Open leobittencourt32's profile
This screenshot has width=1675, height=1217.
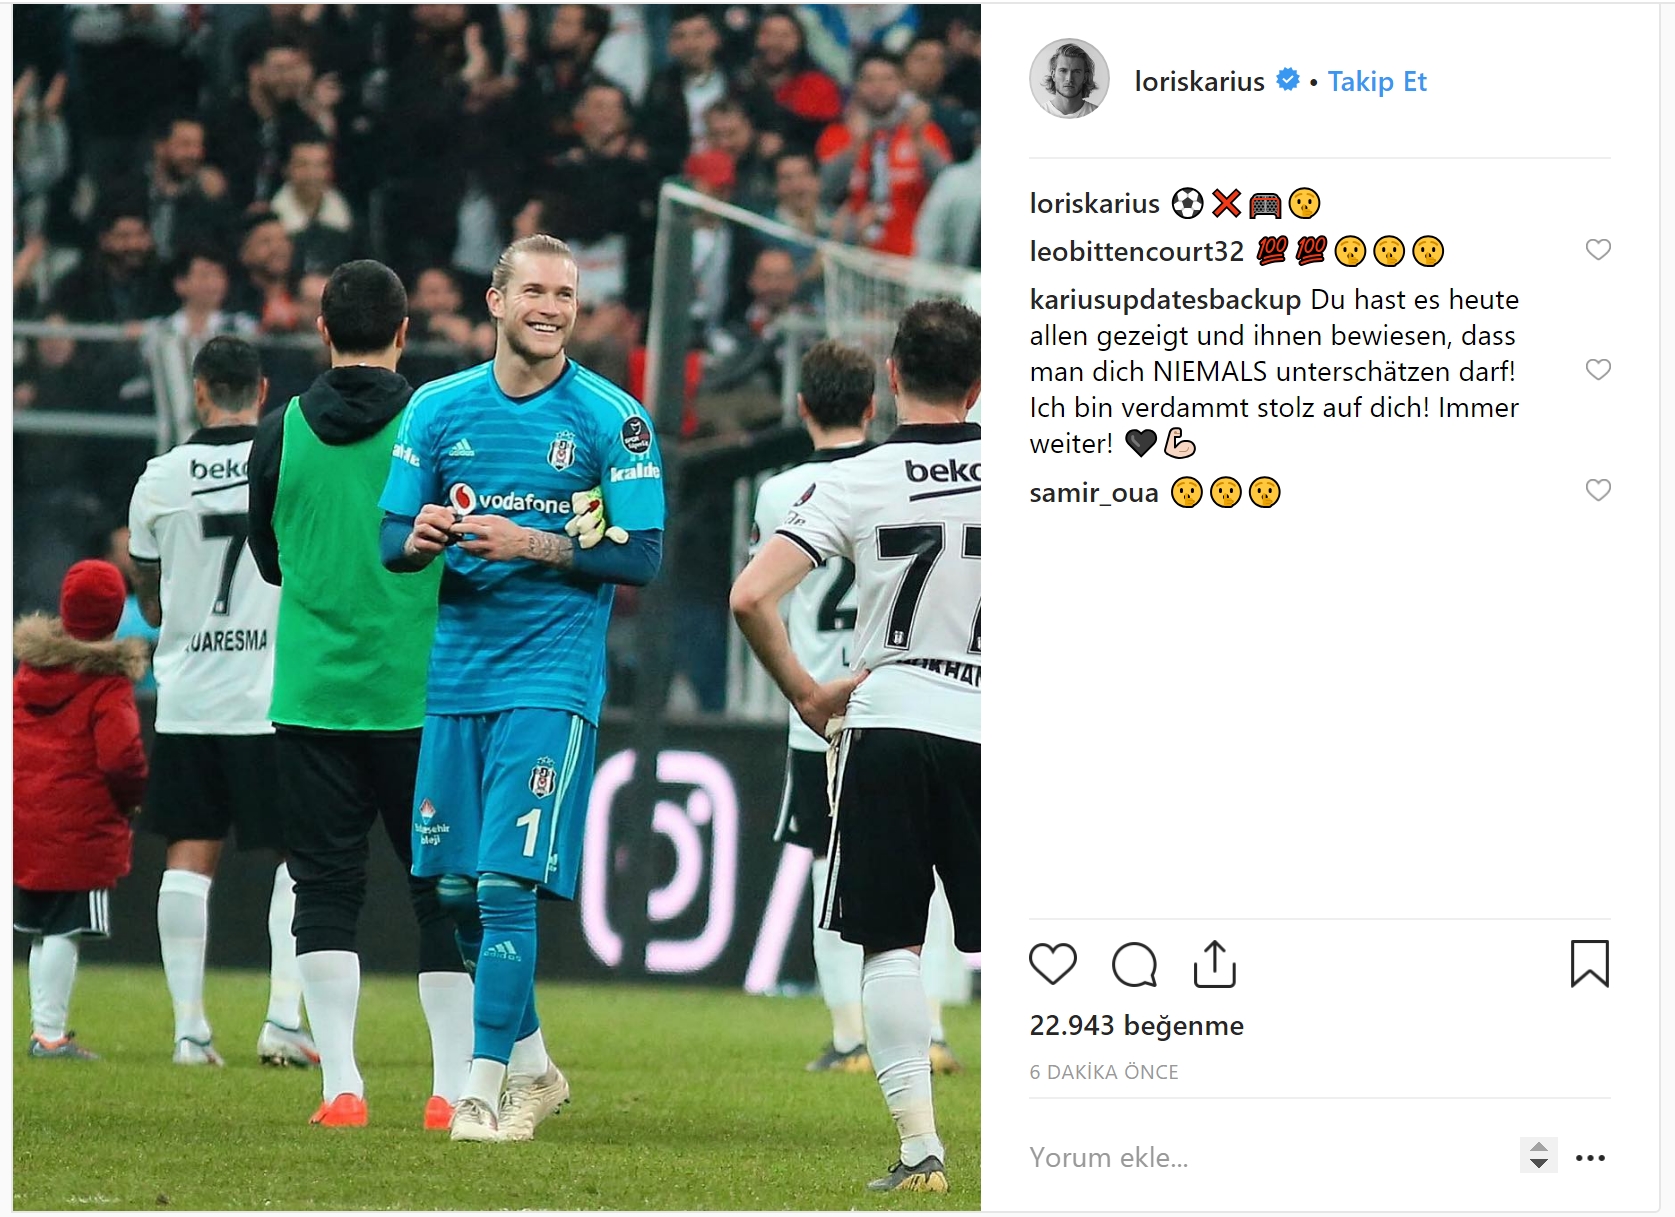click(x=1137, y=251)
